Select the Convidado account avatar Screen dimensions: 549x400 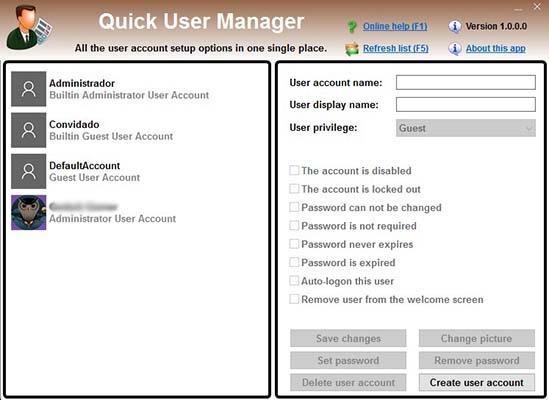click(x=28, y=130)
